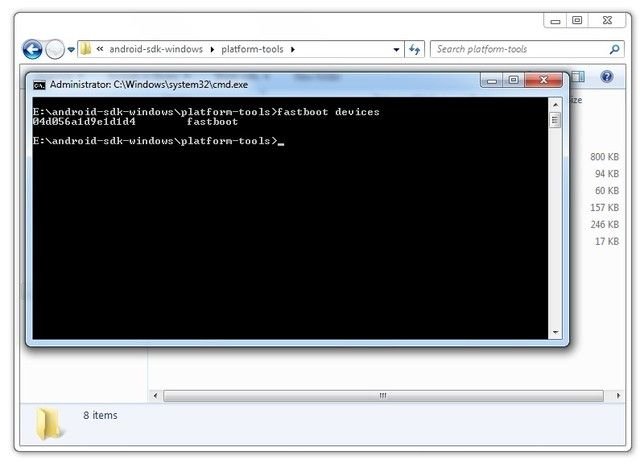Open Explorer Help question mark icon
Image resolution: width=640 pixels, height=468 pixels.
coord(607,76)
